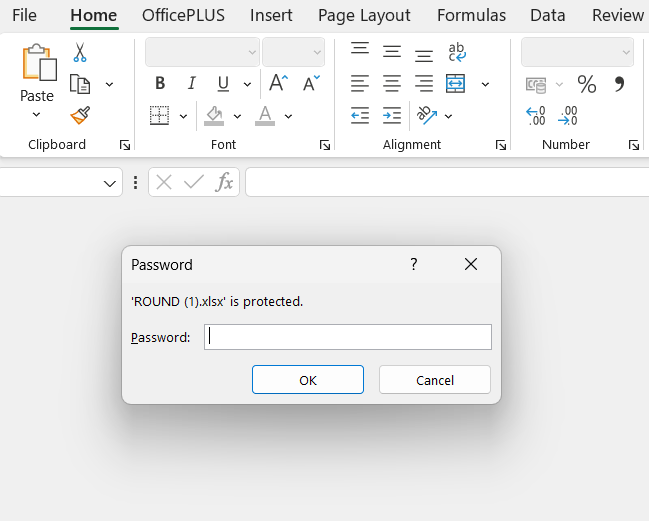Open the Data tab
Screen dimensions: 649x521
tap(548, 15)
